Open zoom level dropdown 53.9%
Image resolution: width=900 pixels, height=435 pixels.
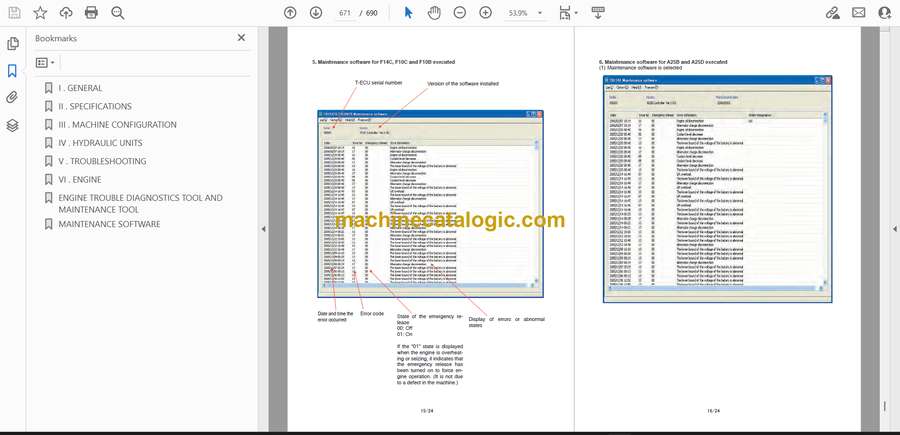525,13
